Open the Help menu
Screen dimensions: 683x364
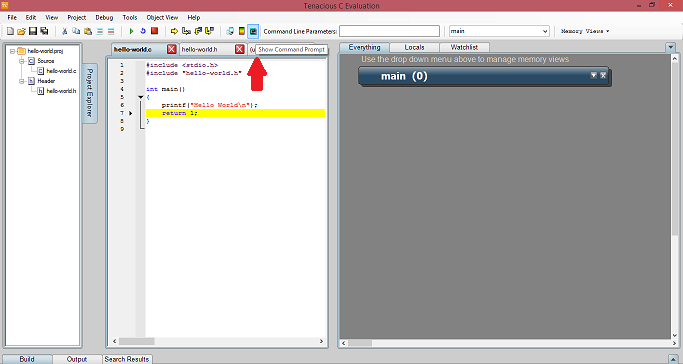click(x=194, y=17)
